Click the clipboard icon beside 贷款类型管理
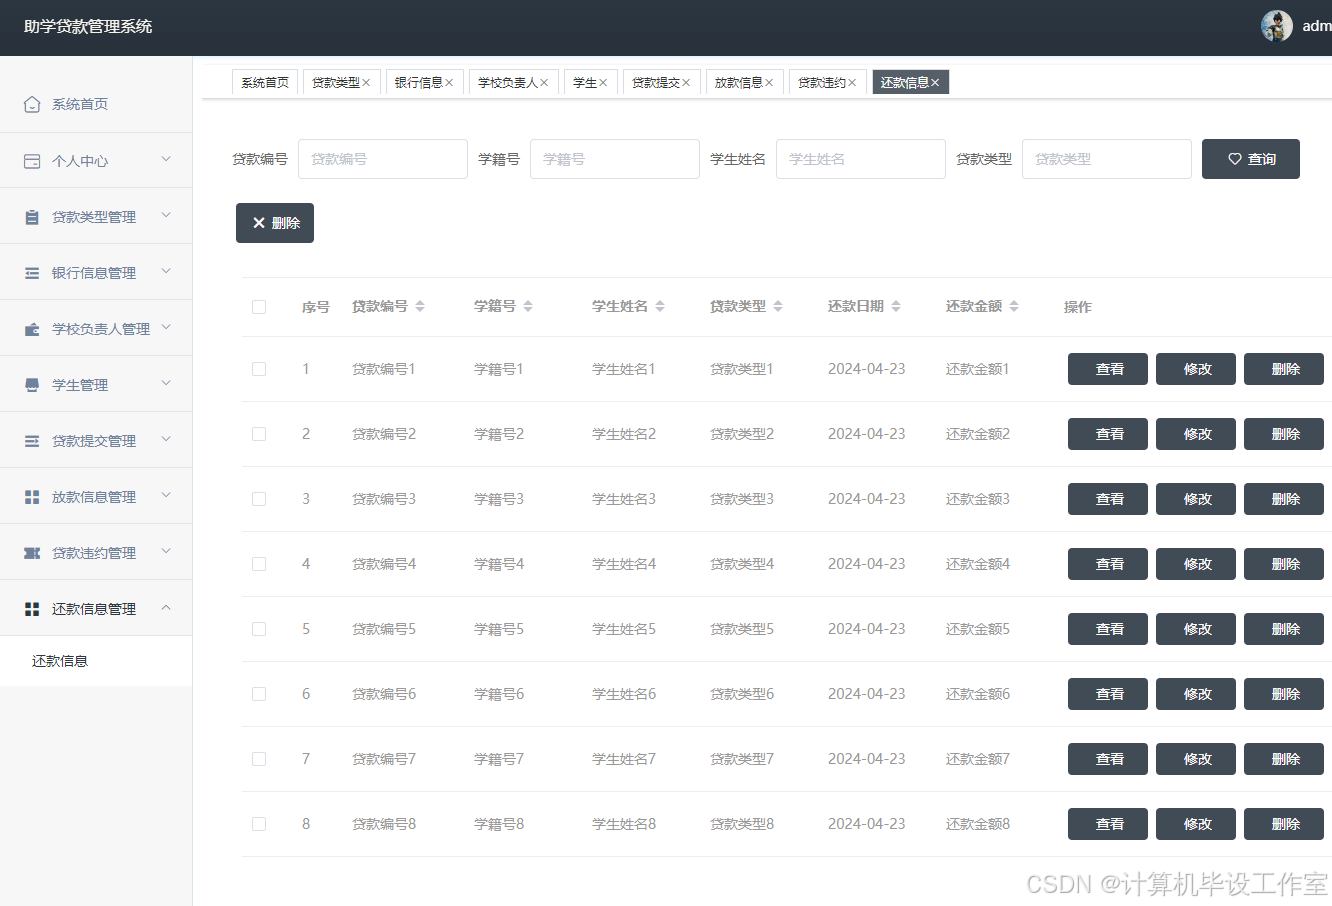This screenshot has height=906, width=1332. coord(32,217)
